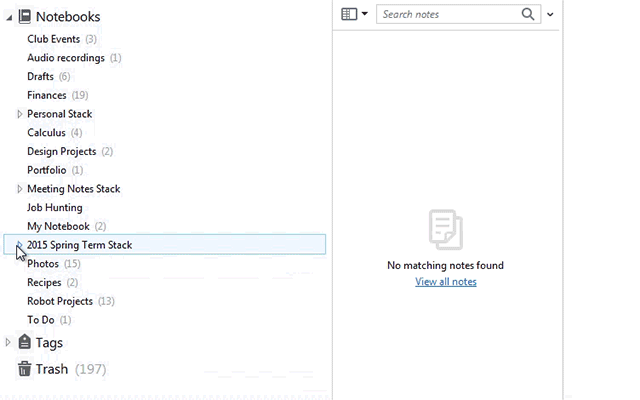This screenshot has width=640, height=400.
Task: Click the Tags icon in sidebar
Action: 25,343
